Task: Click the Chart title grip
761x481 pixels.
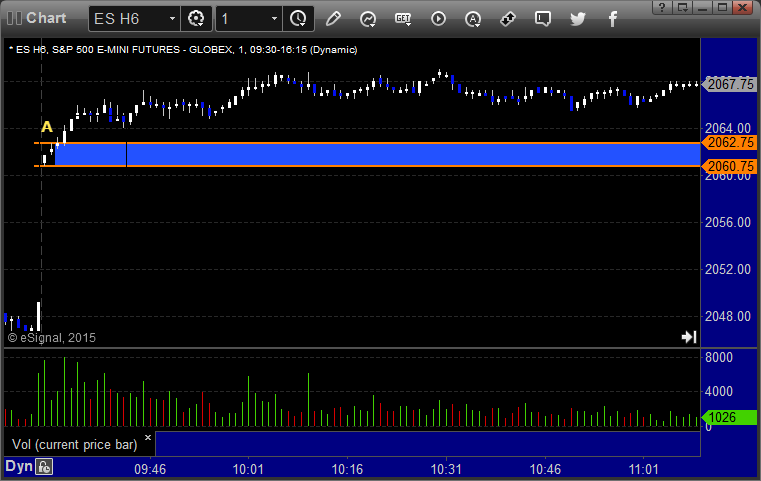Action: 14,18
